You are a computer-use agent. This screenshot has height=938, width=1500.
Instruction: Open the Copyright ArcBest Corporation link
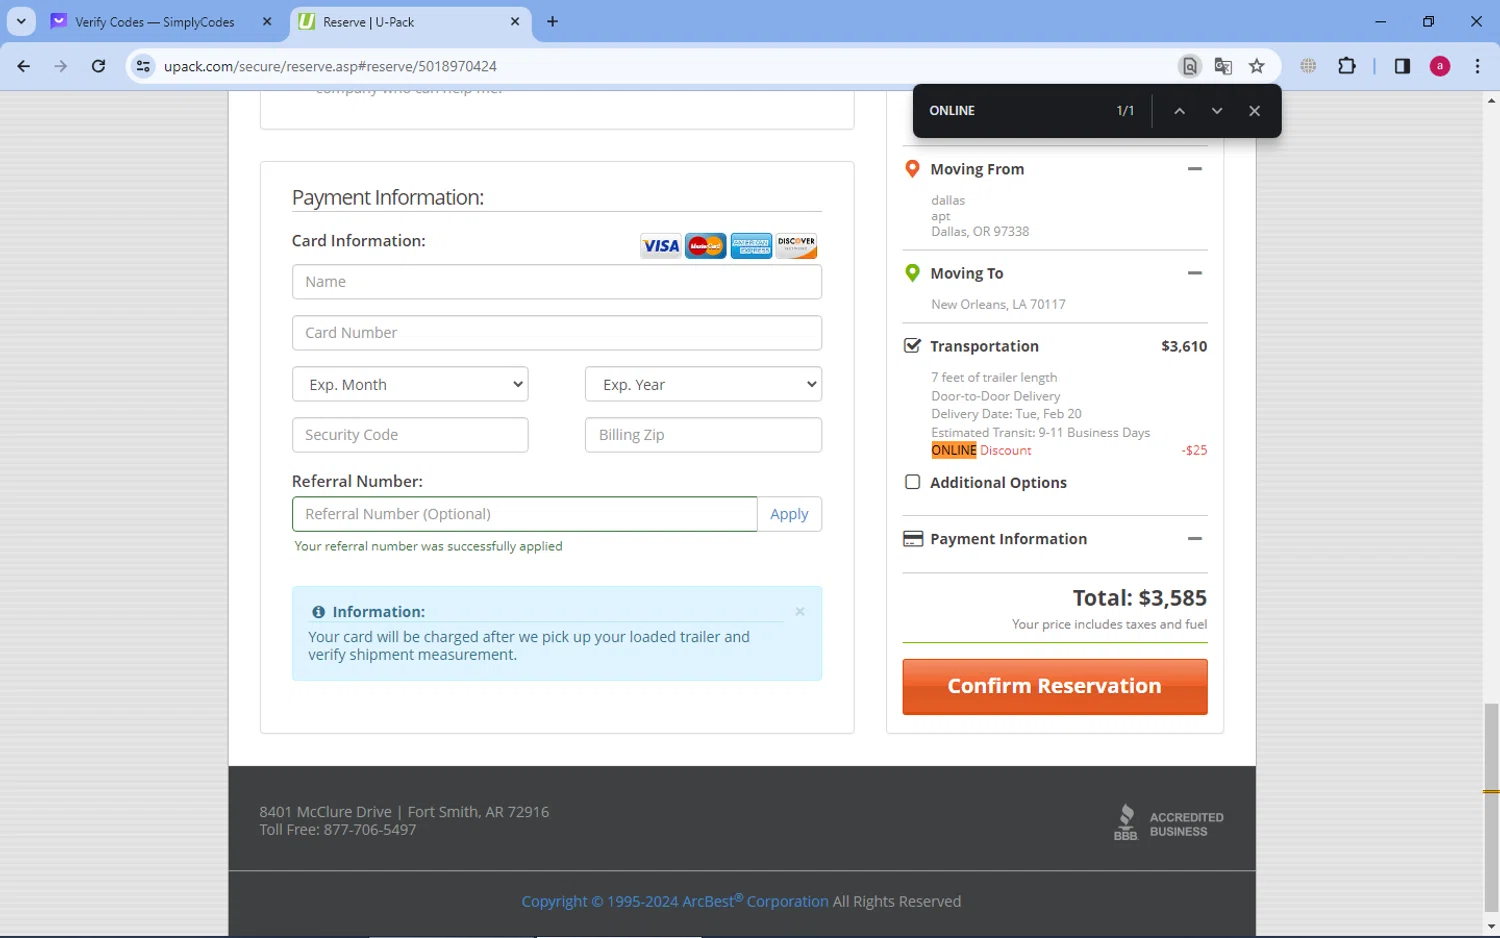tap(675, 901)
